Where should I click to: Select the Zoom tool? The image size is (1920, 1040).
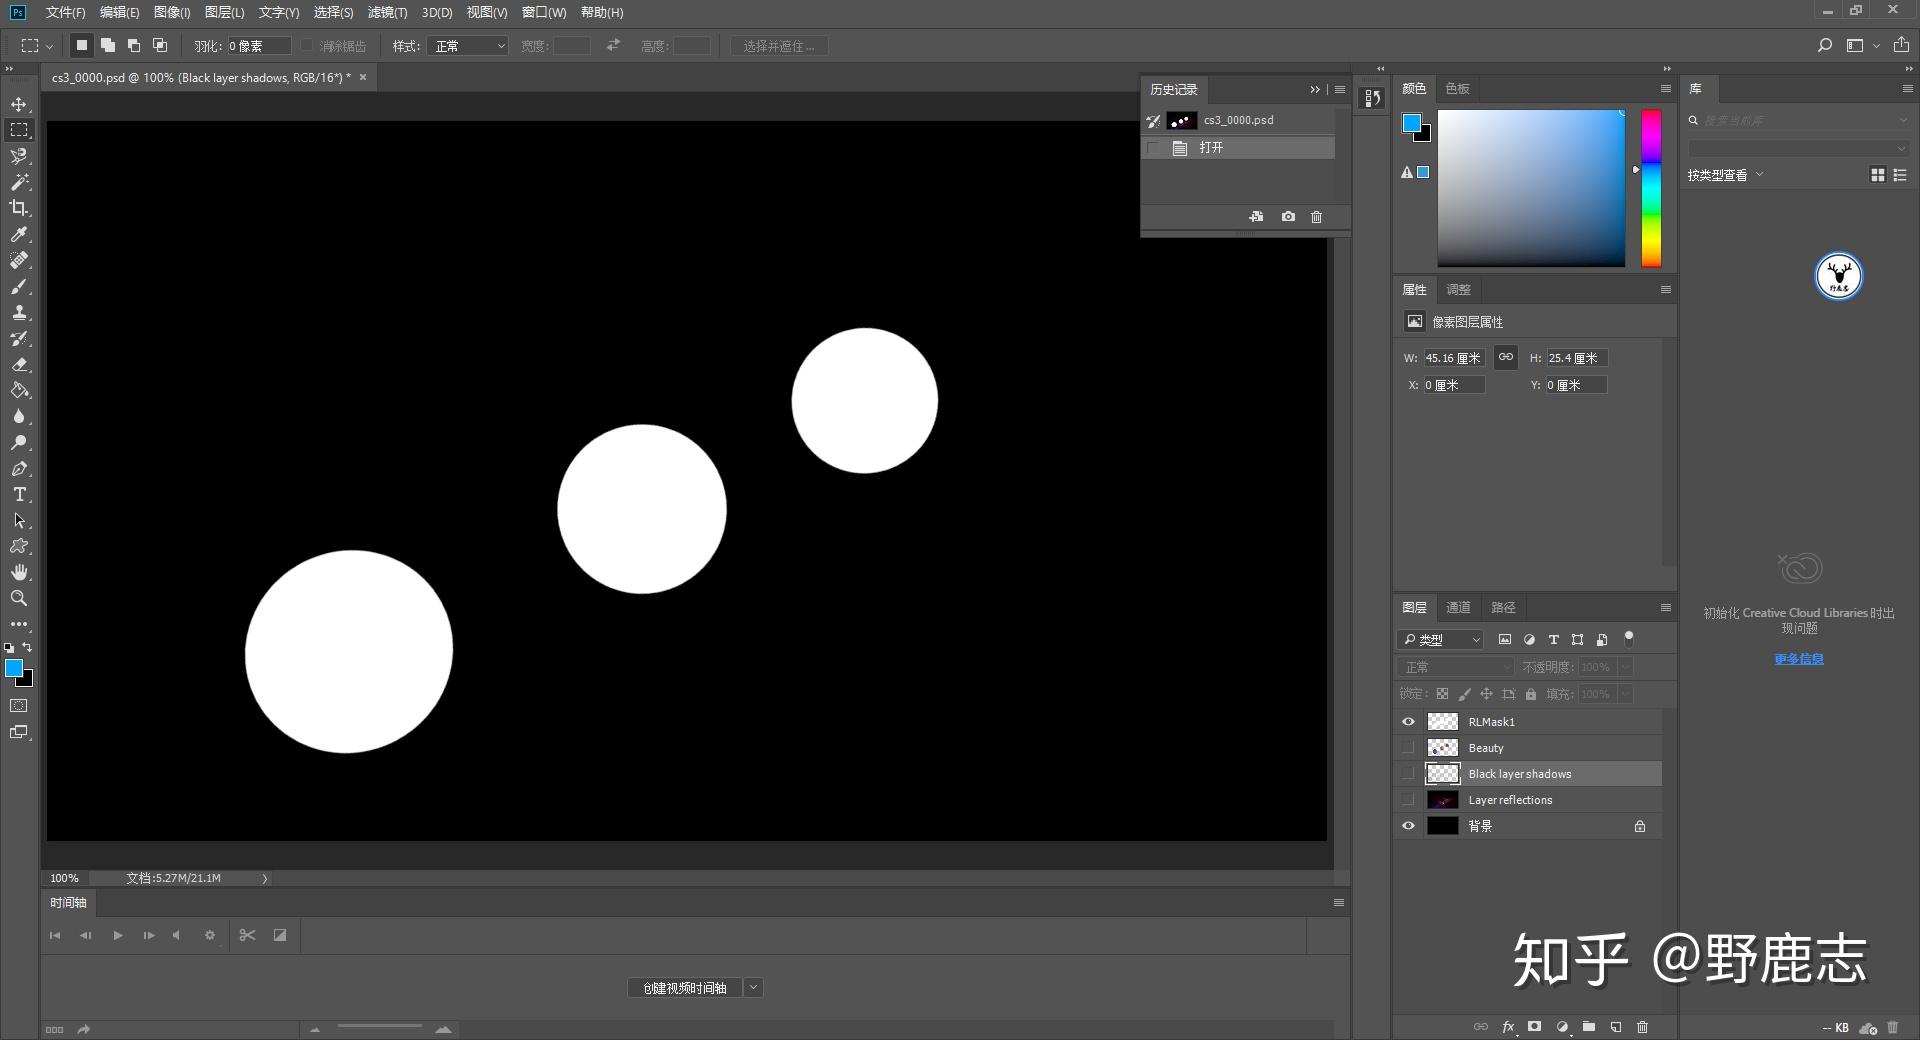pyautogui.click(x=19, y=598)
